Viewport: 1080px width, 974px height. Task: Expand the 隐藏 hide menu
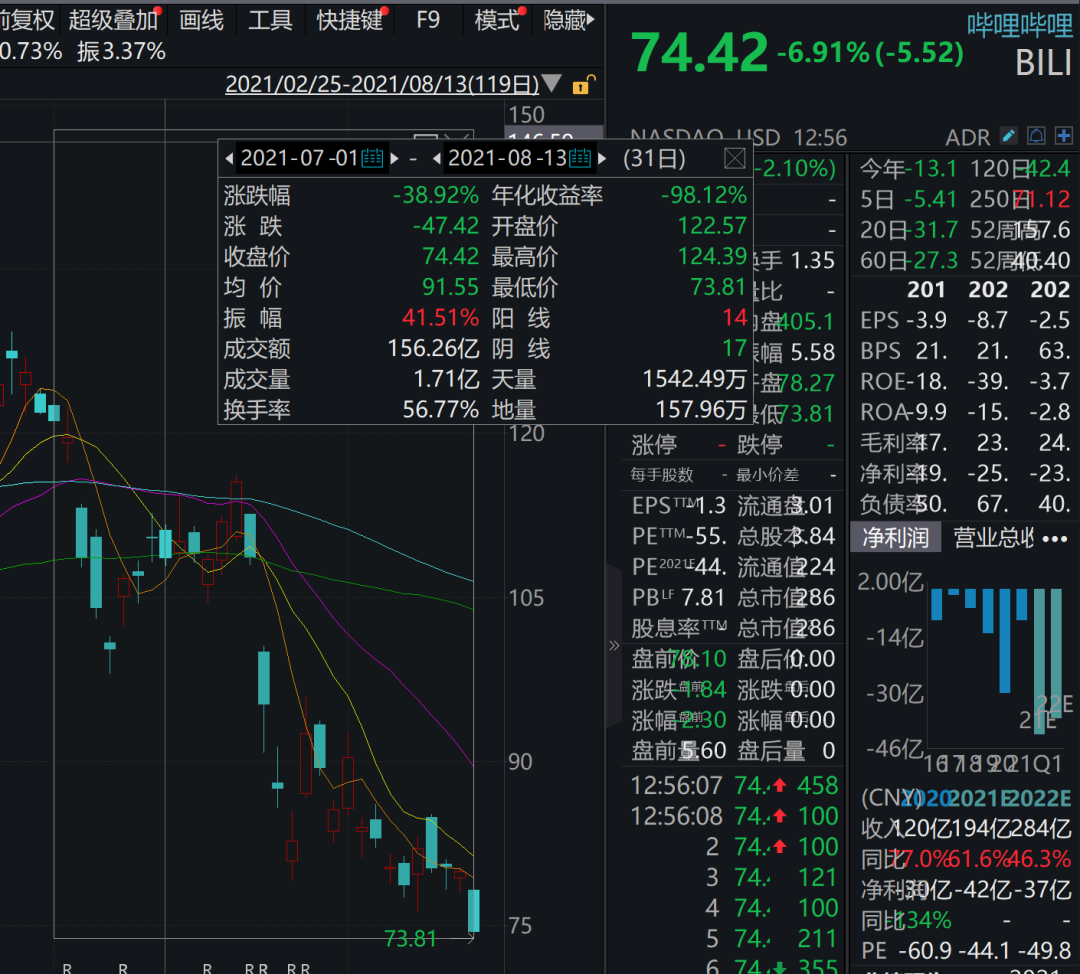[x=569, y=20]
